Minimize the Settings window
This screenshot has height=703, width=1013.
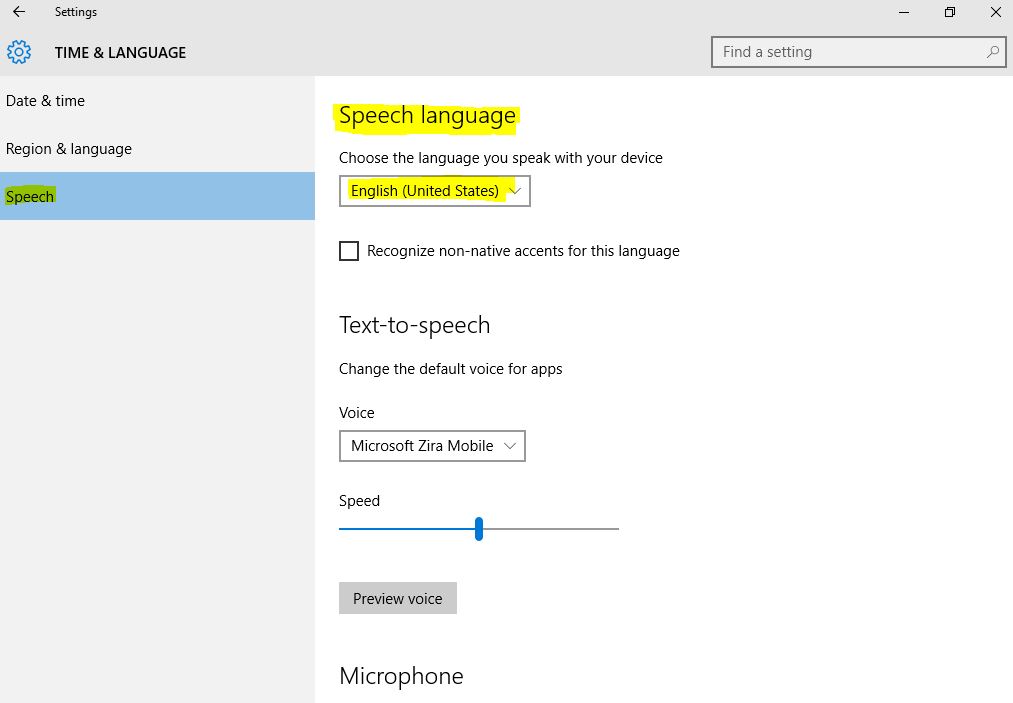point(902,12)
